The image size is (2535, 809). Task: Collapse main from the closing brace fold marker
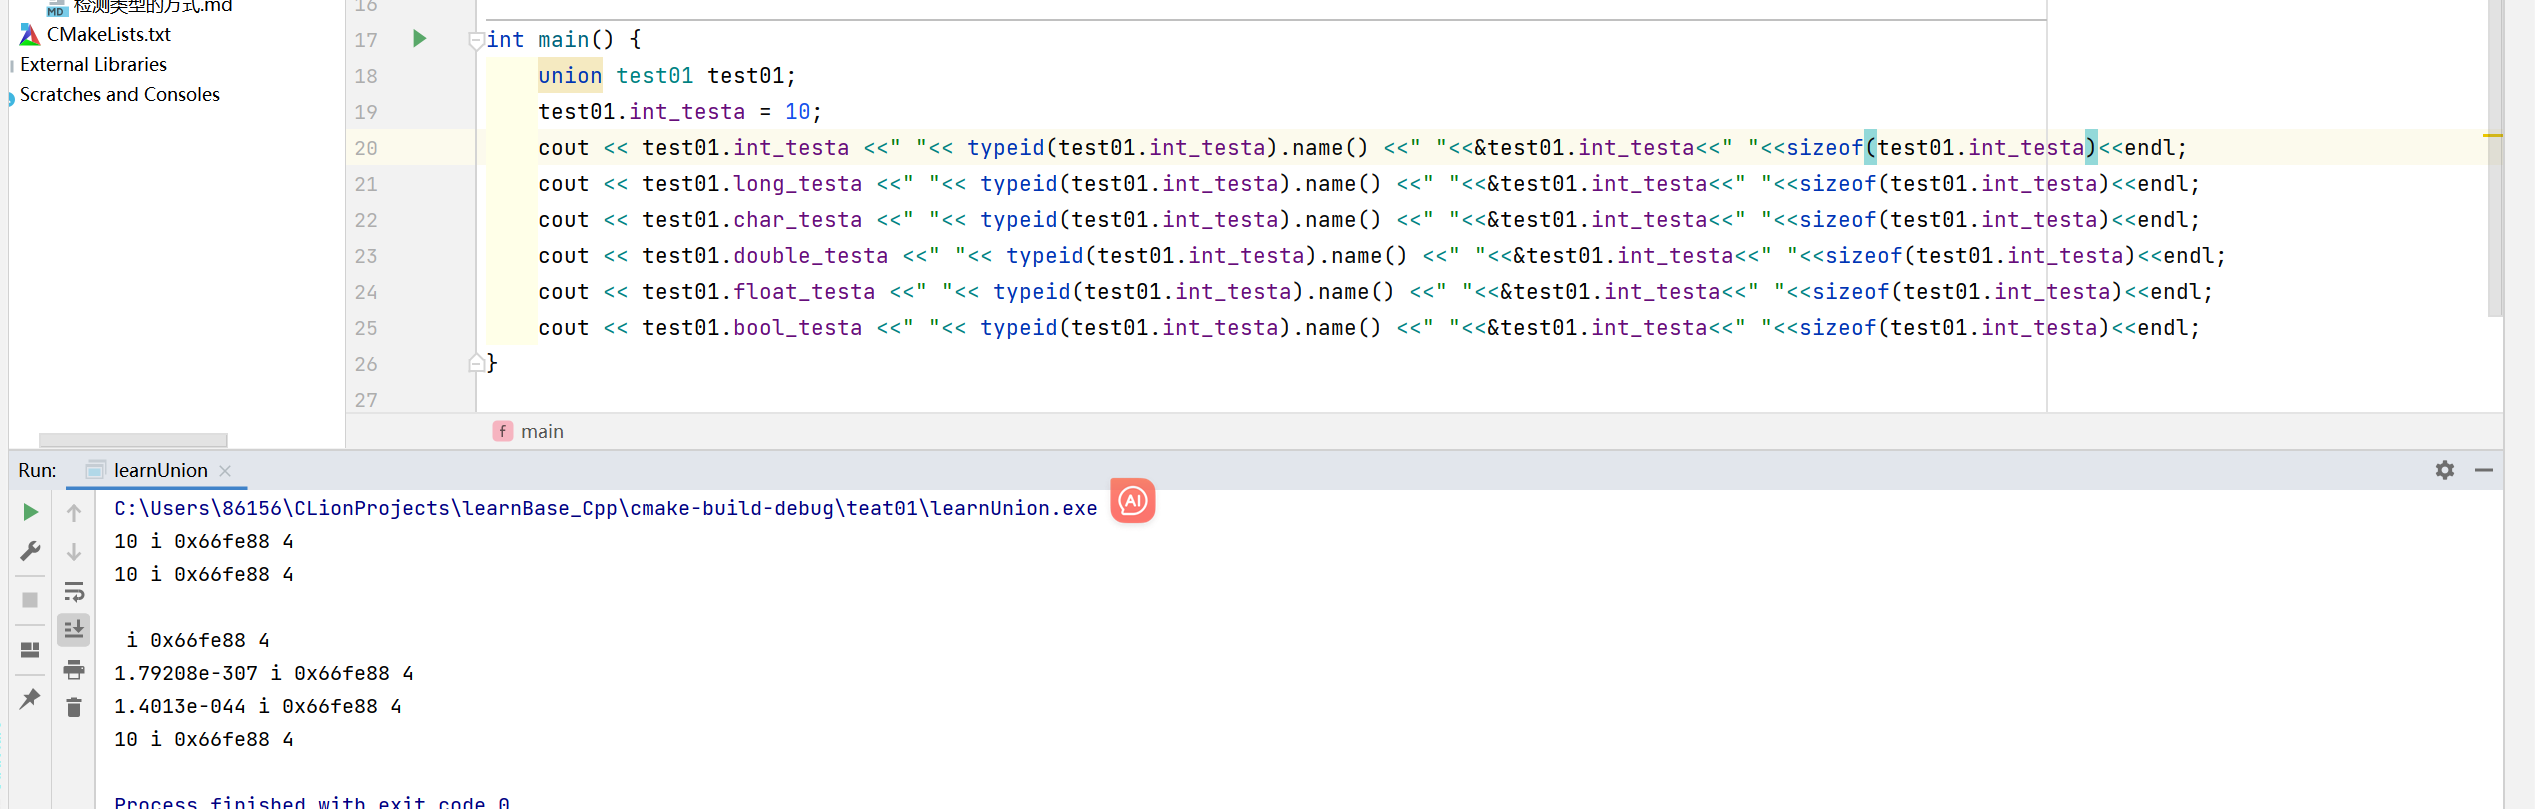tap(476, 363)
